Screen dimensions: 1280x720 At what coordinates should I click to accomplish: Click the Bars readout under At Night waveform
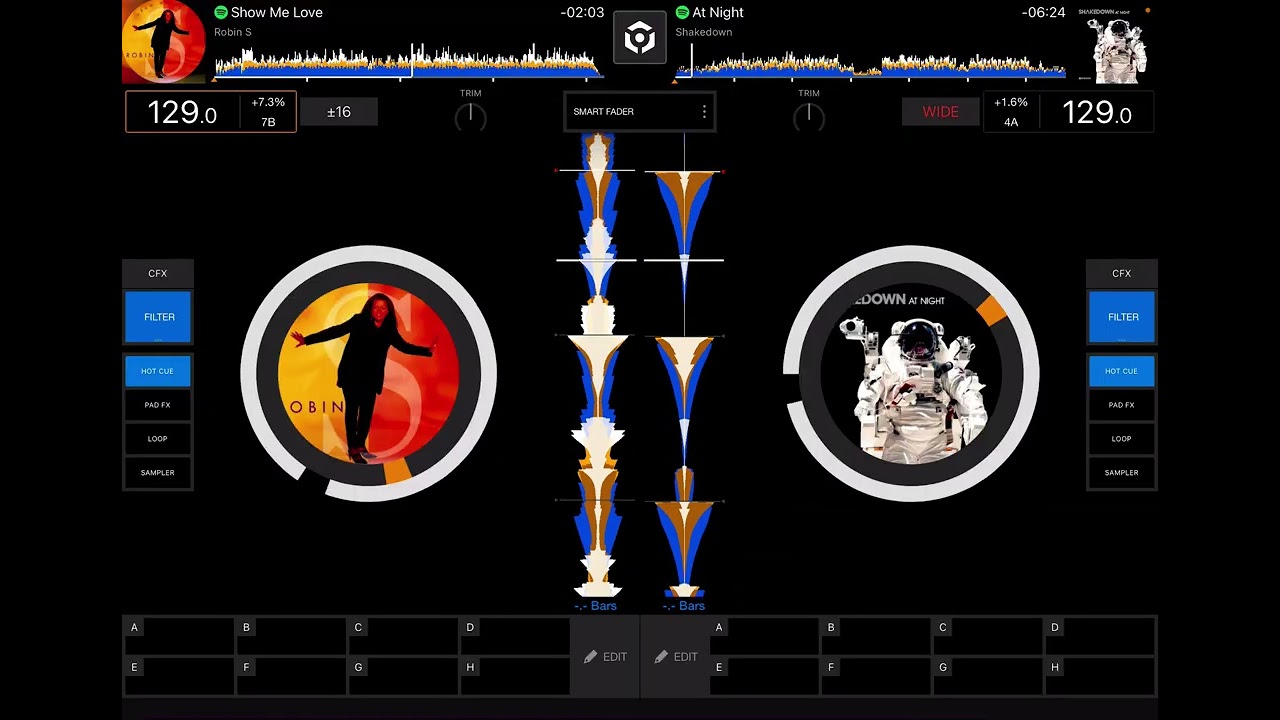(x=684, y=606)
